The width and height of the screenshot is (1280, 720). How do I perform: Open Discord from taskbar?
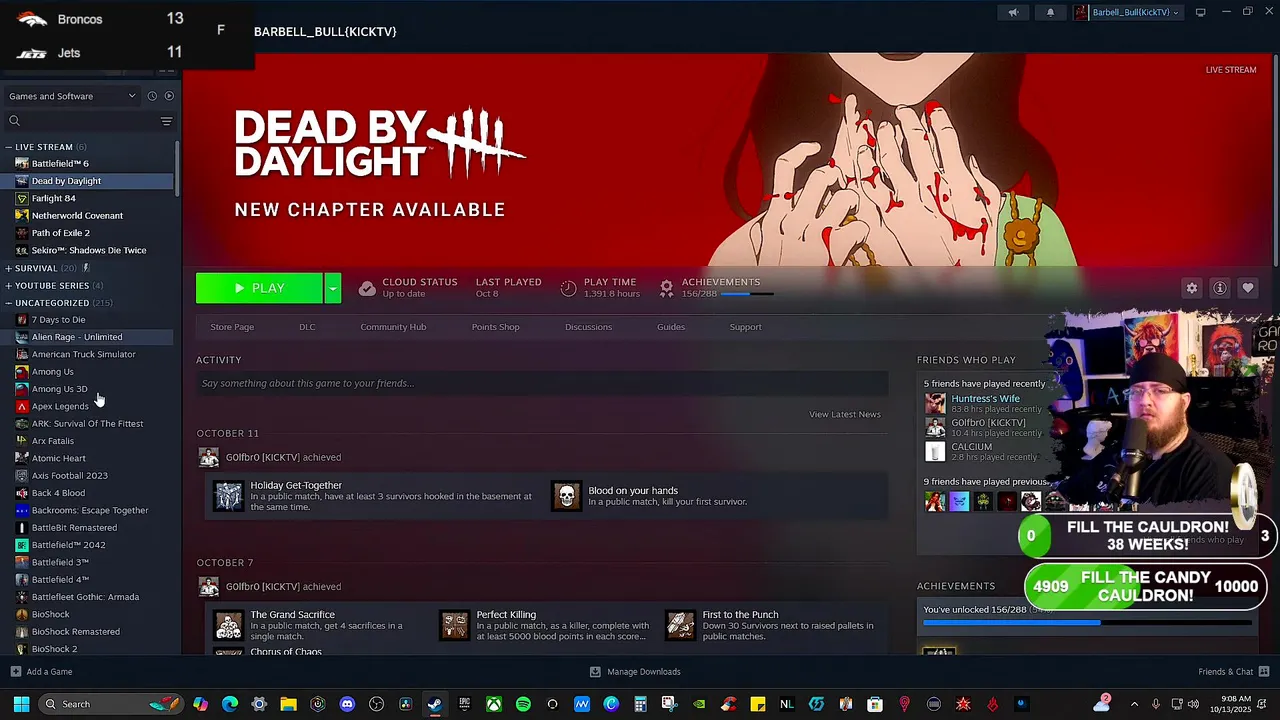347,704
